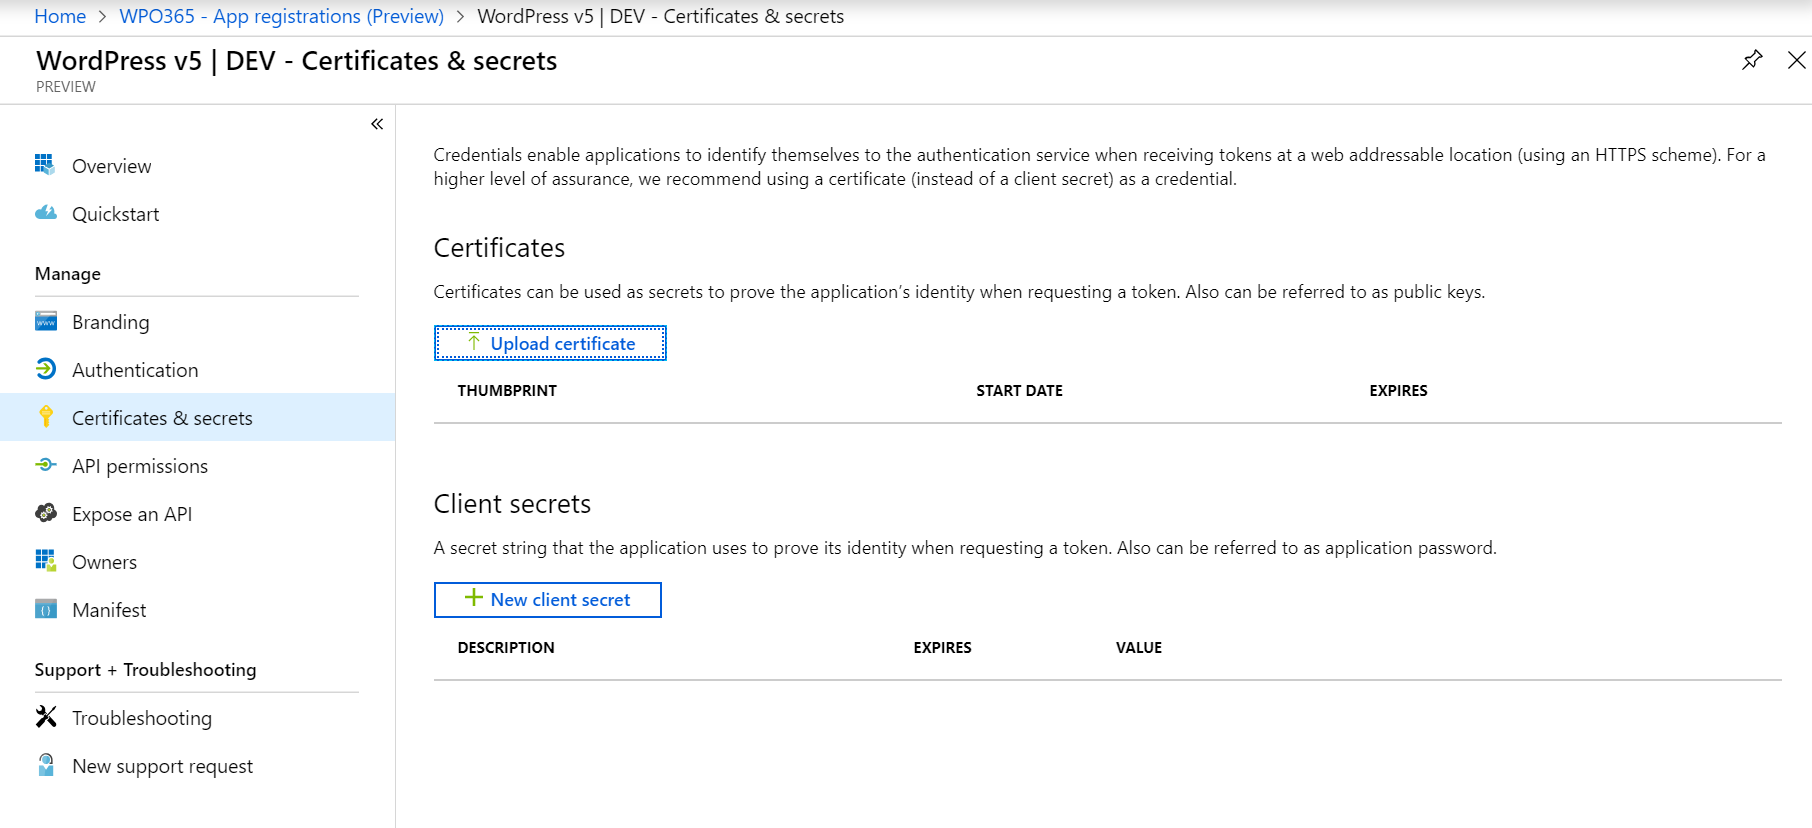The width and height of the screenshot is (1812, 828).
Task: Click the Certificates section heading
Action: click(x=499, y=248)
